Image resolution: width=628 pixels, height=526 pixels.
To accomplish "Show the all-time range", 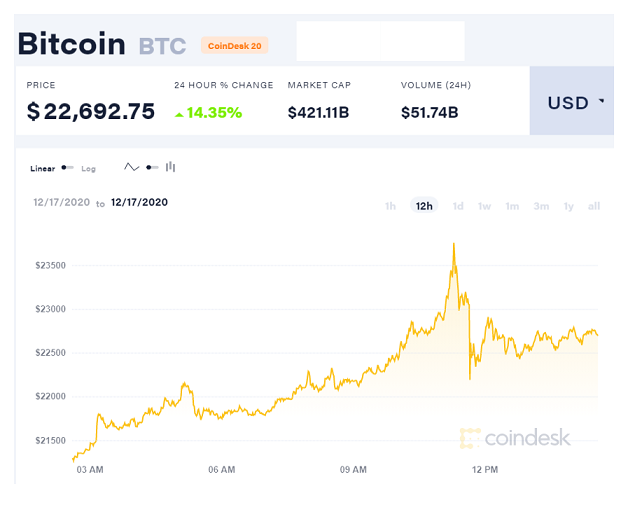I will click(x=594, y=206).
